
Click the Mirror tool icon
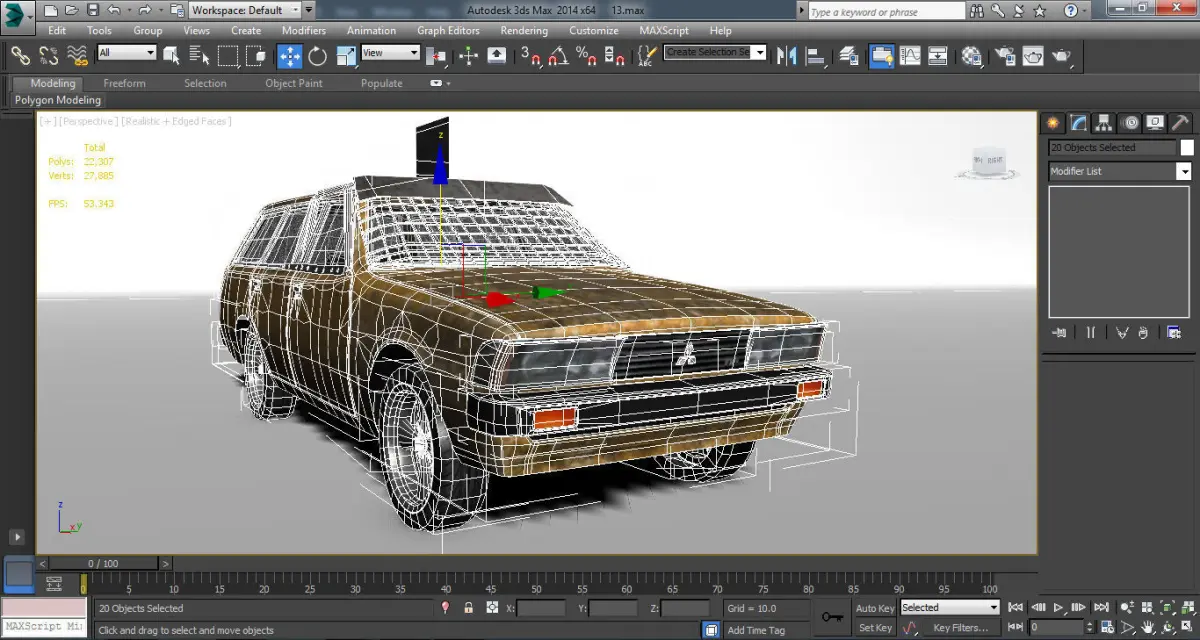click(x=786, y=56)
